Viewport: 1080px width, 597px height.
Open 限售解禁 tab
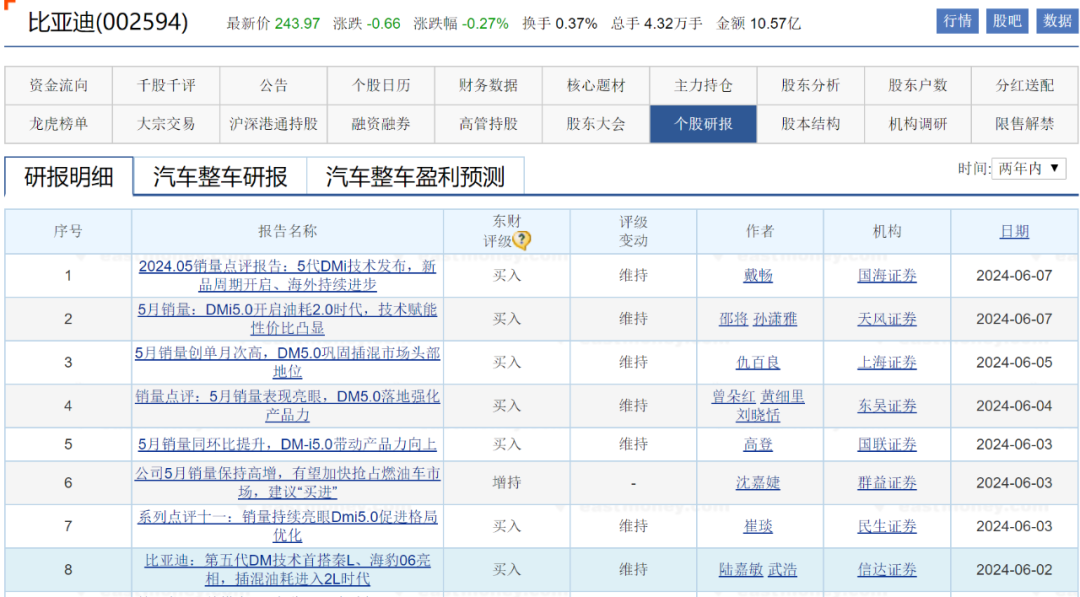click(1025, 124)
